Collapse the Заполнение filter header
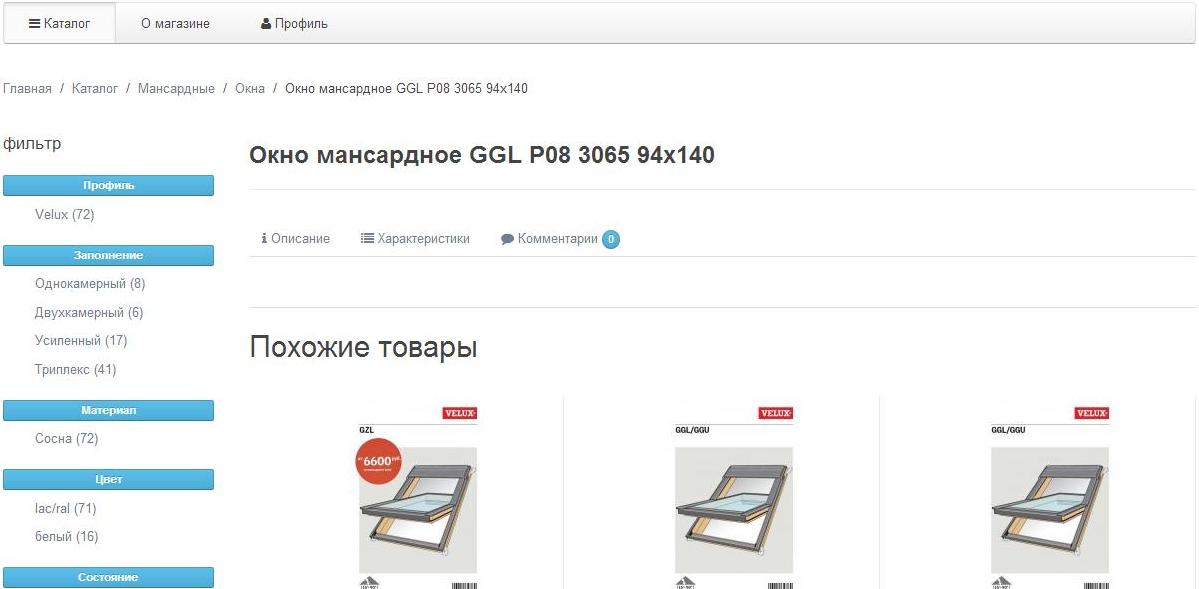Image resolution: width=1199 pixels, height=589 pixels. [x=109, y=255]
